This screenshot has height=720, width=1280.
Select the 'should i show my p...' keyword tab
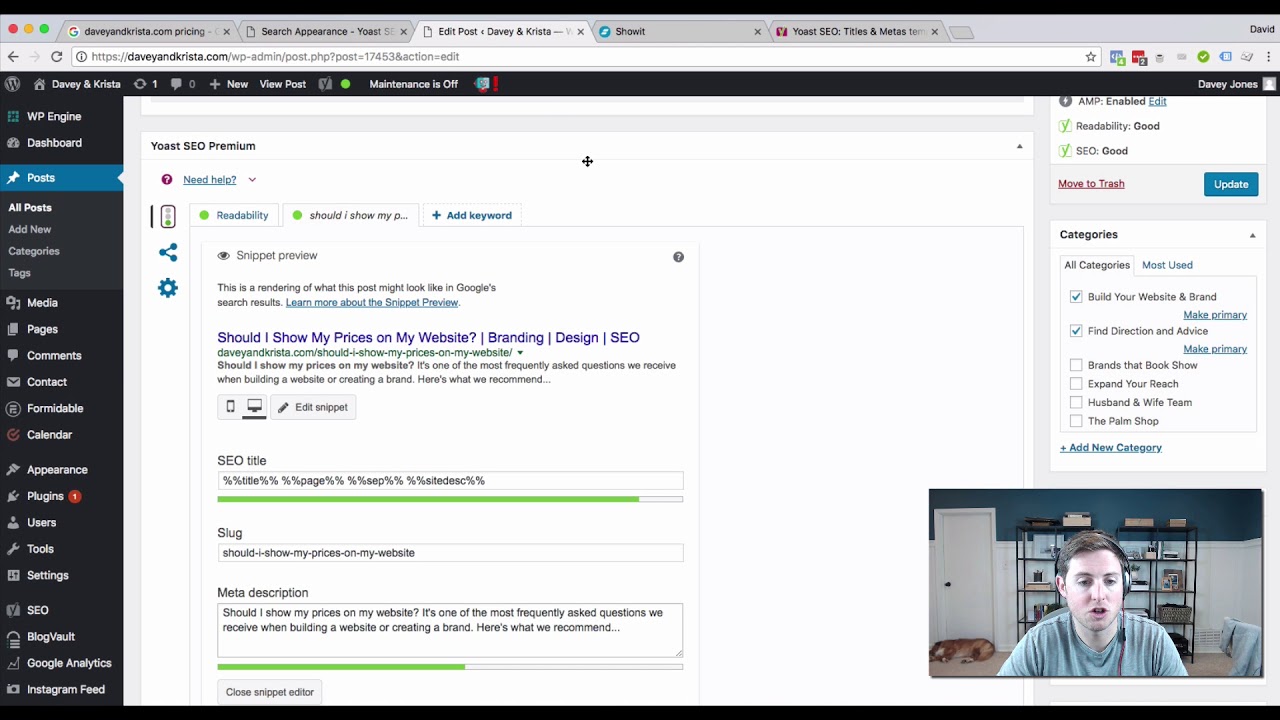(350, 215)
